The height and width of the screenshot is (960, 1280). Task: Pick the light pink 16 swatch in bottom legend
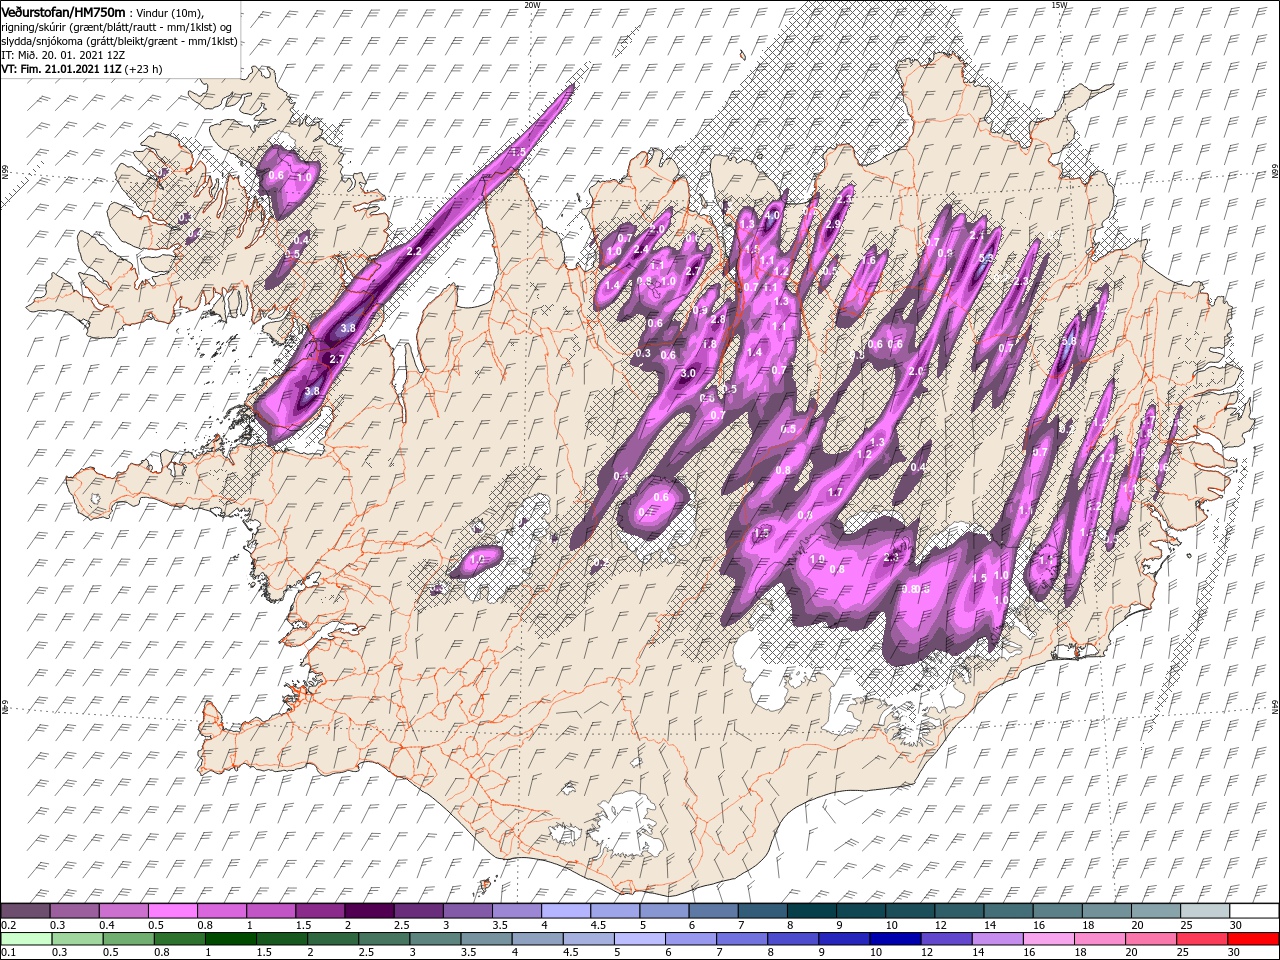(1049, 938)
